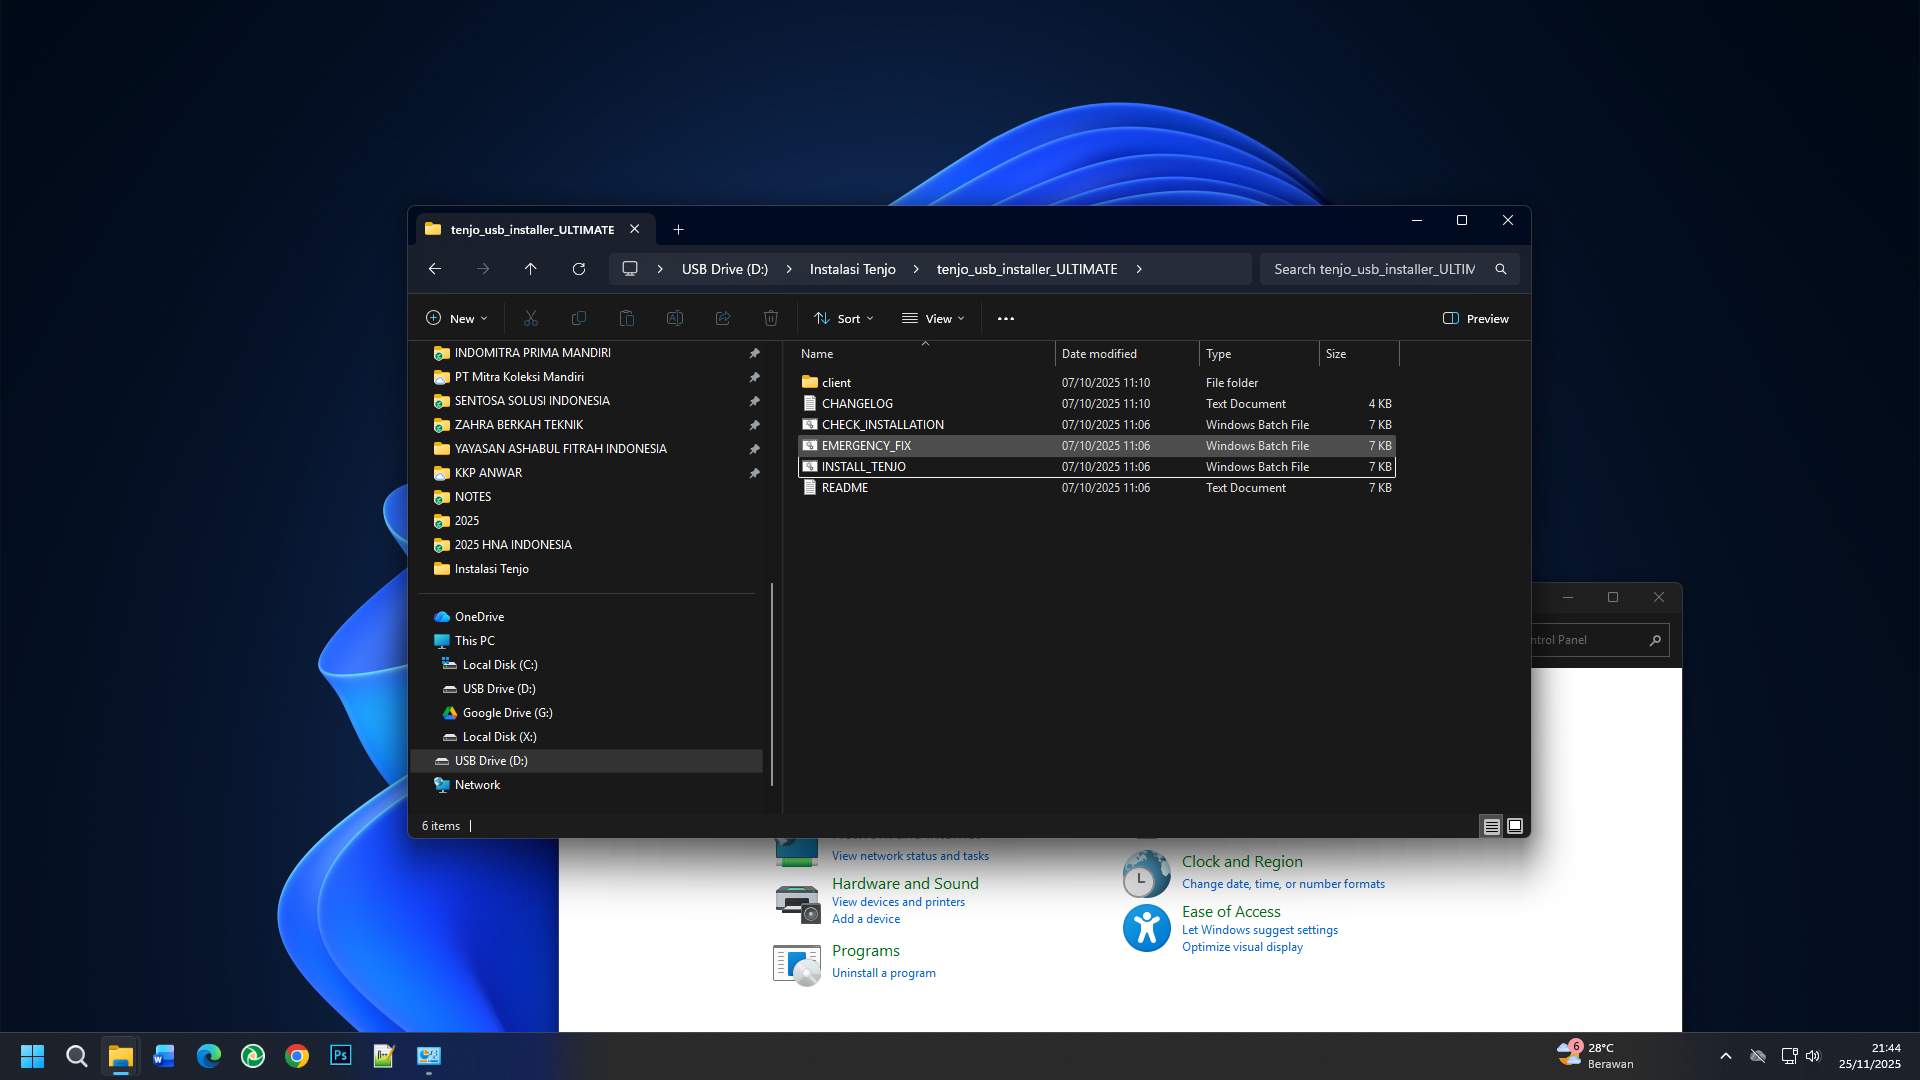Click the Cut icon in the toolbar
This screenshot has height=1080, width=1920.
[x=531, y=318]
